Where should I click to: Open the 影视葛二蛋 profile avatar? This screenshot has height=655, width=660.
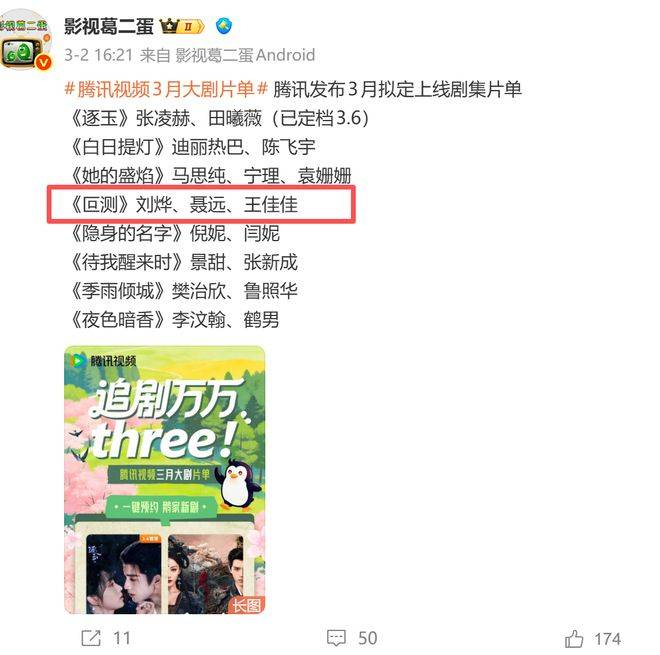coord(25,40)
